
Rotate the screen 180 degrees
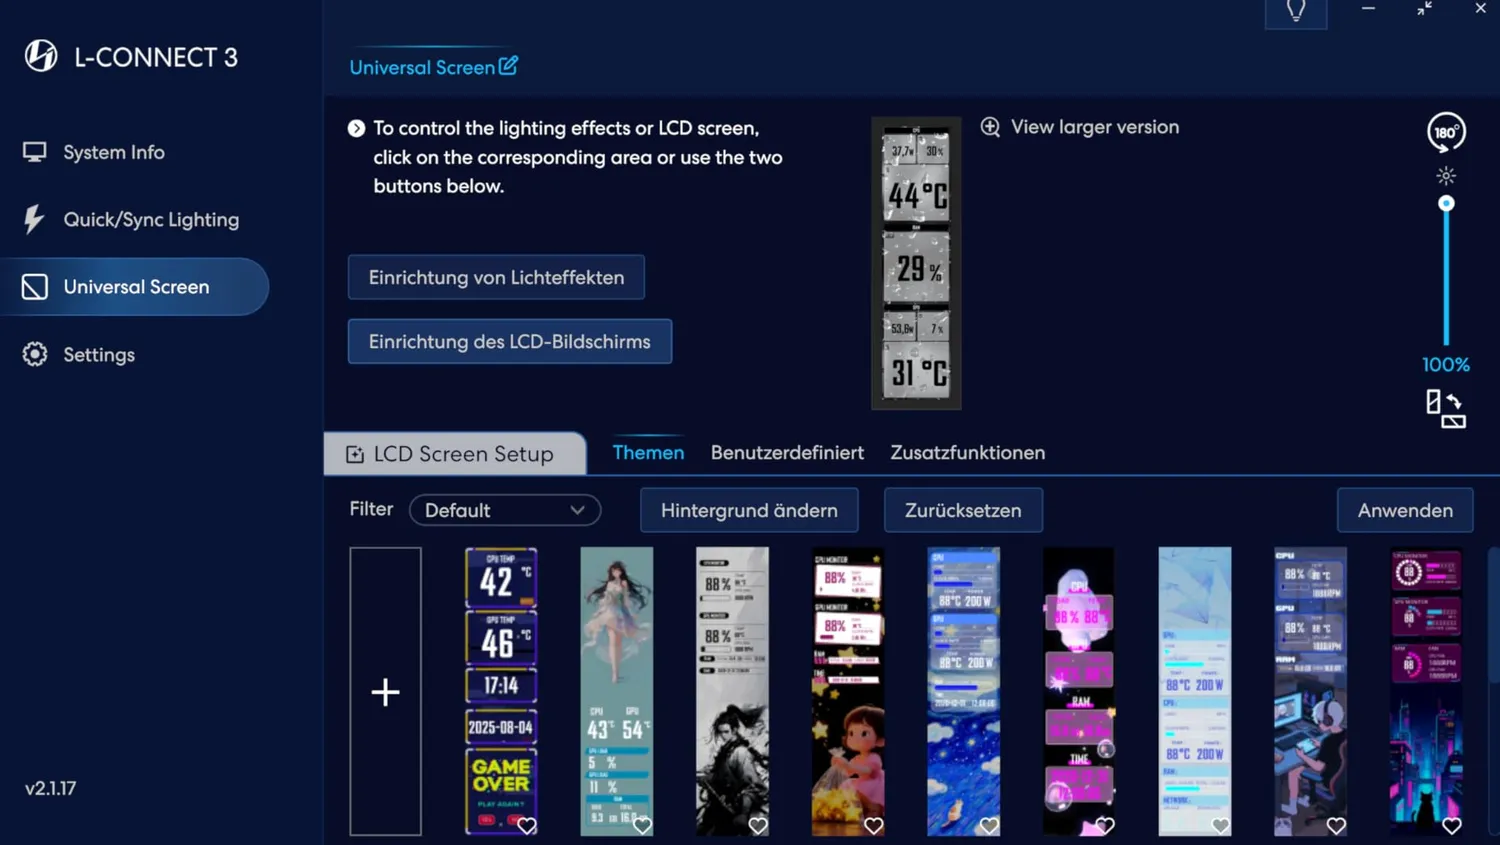1446,132
